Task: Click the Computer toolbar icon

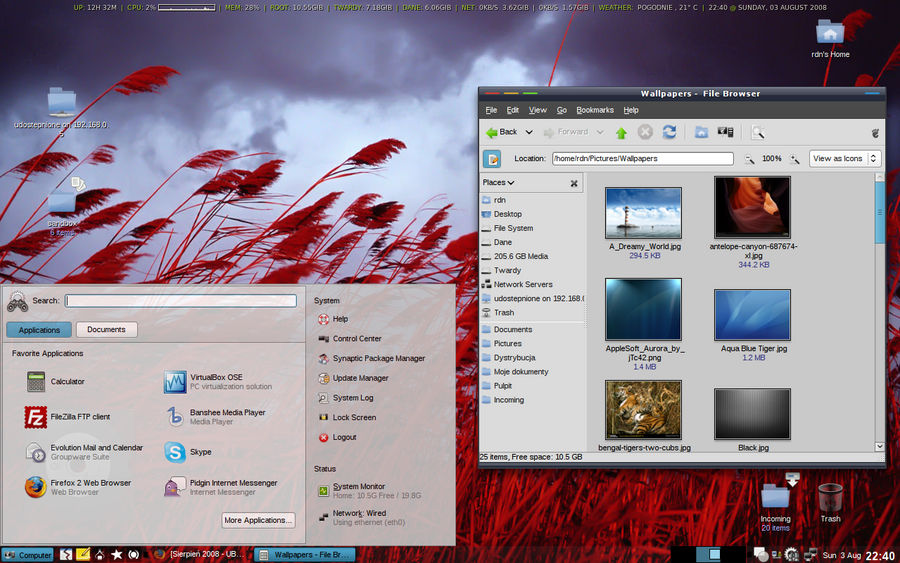Action: (726, 132)
